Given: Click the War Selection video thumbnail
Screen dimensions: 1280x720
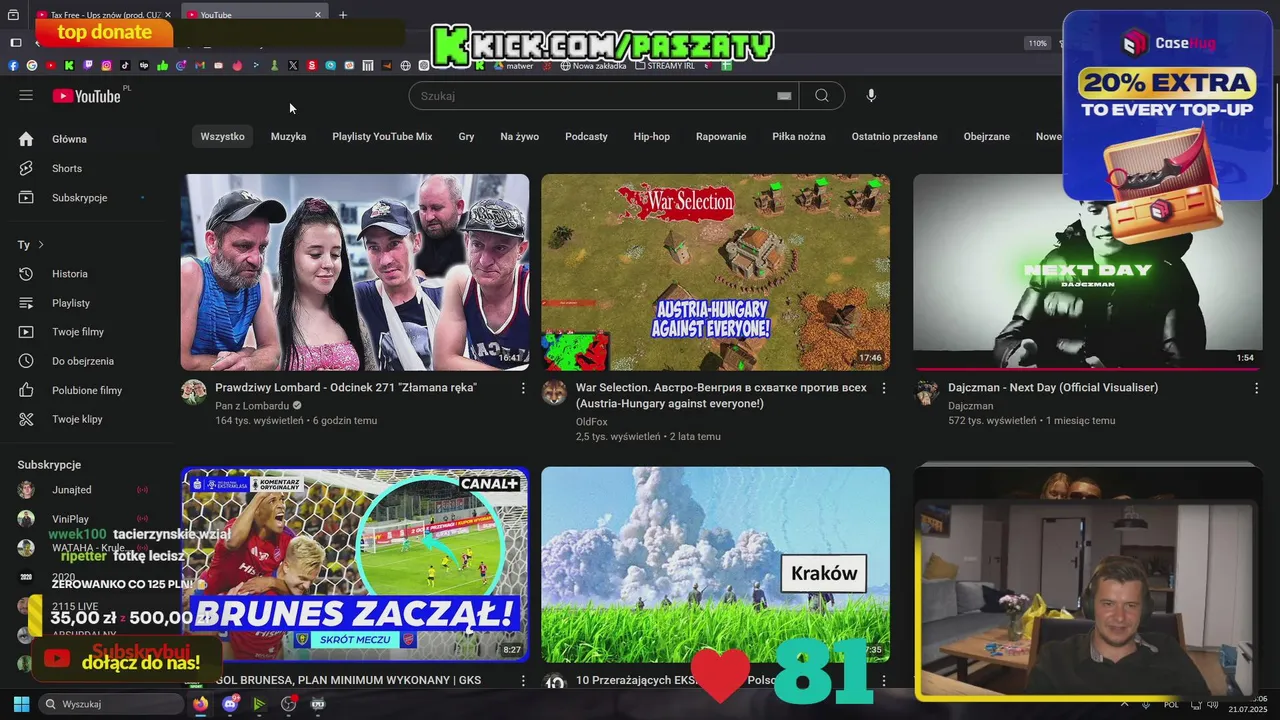Looking at the screenshot, I should coord(715,272).
